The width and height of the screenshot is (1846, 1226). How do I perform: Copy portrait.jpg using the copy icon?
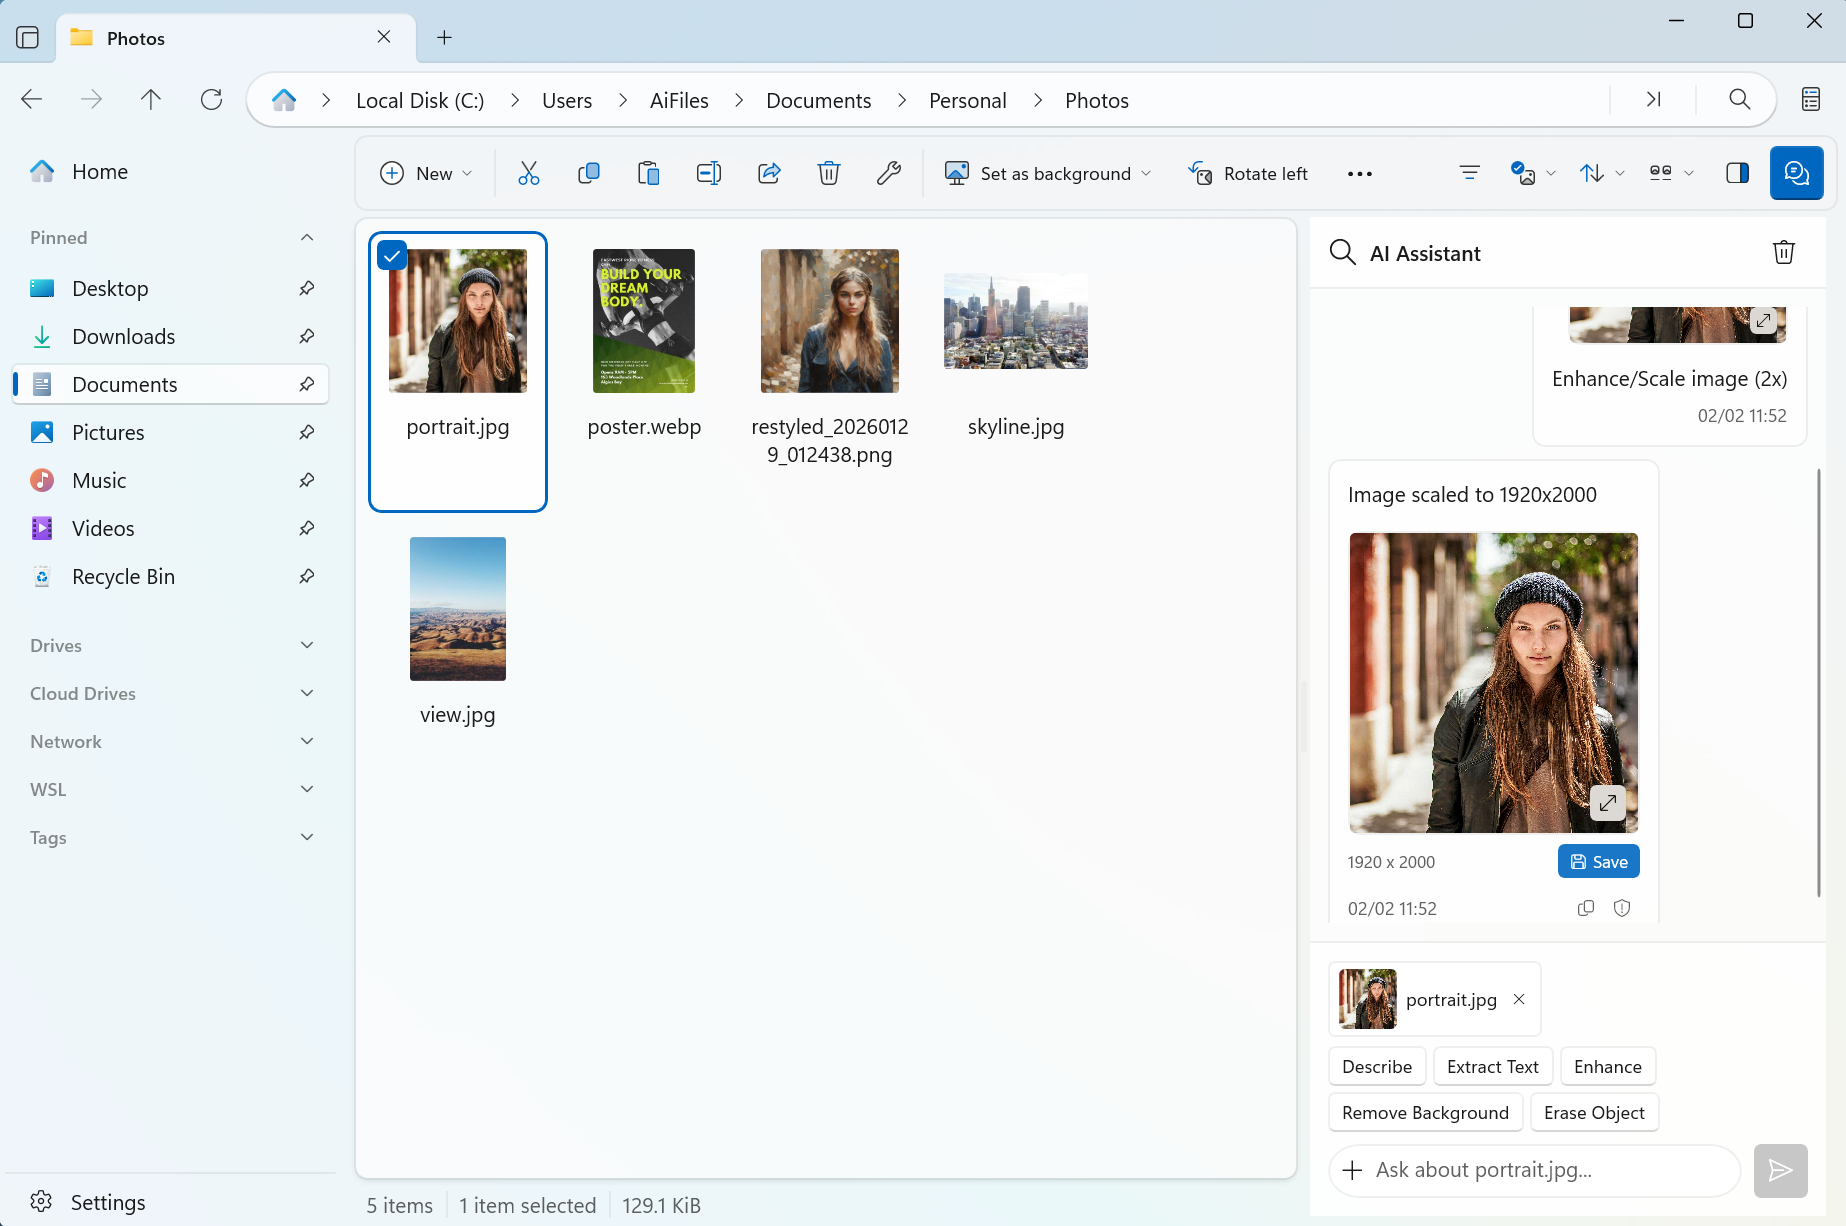click(x=588, y=172)
